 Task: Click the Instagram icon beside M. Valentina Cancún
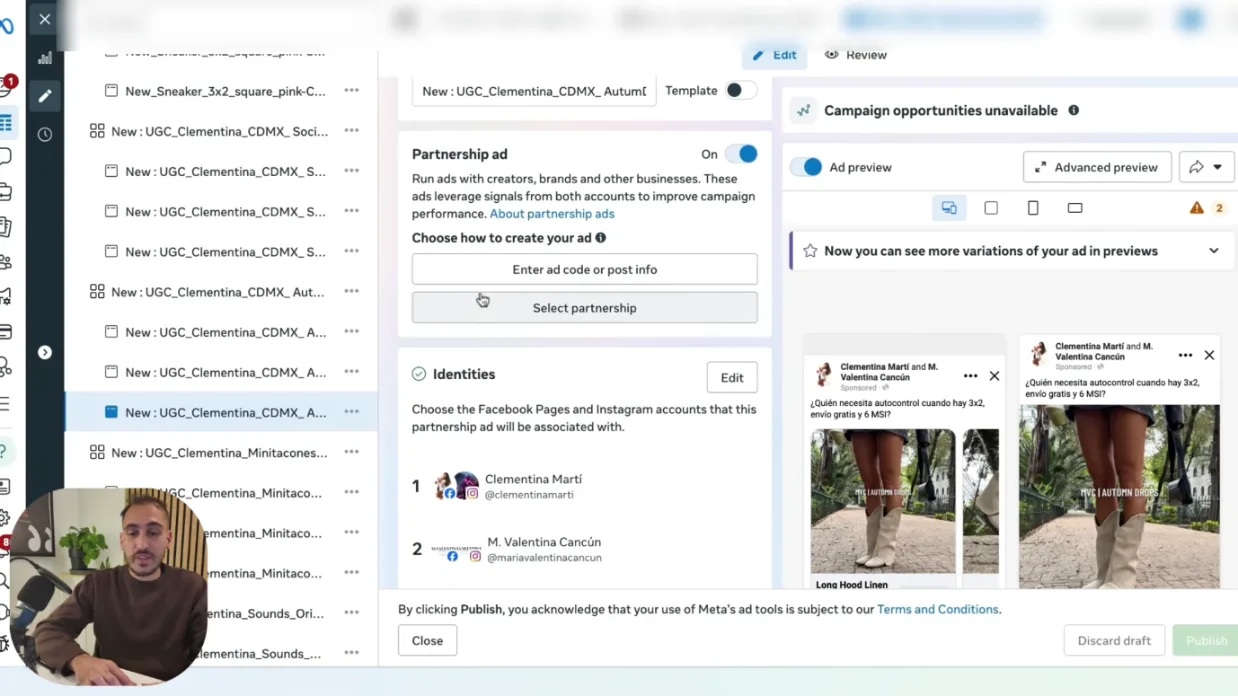pos(475,556)
